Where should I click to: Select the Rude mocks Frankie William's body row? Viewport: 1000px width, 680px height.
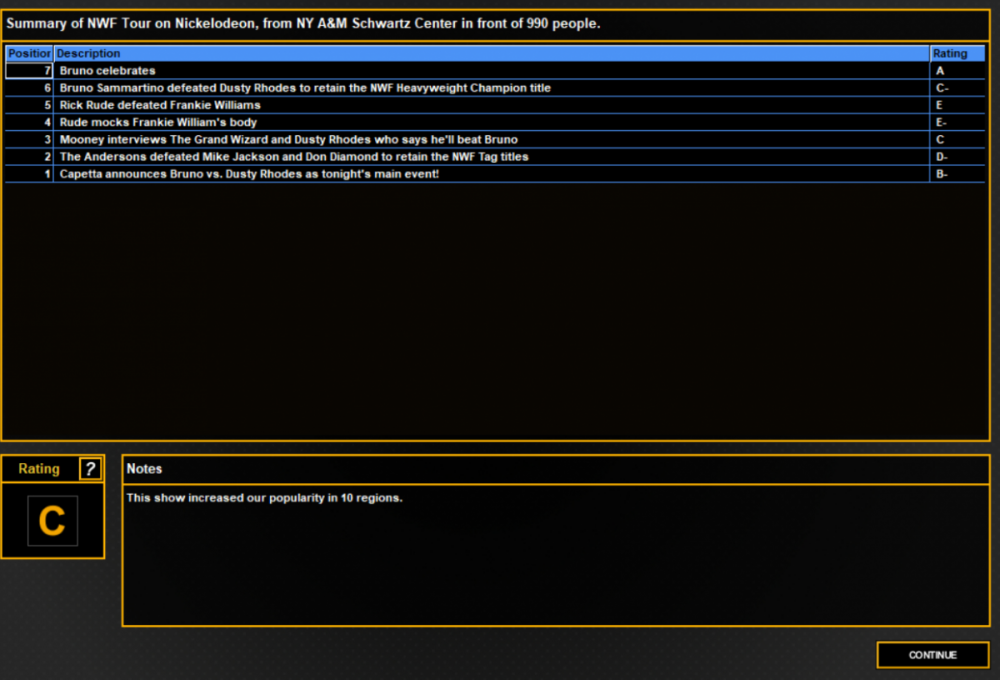pyautogui.click(x=495, y=122)
